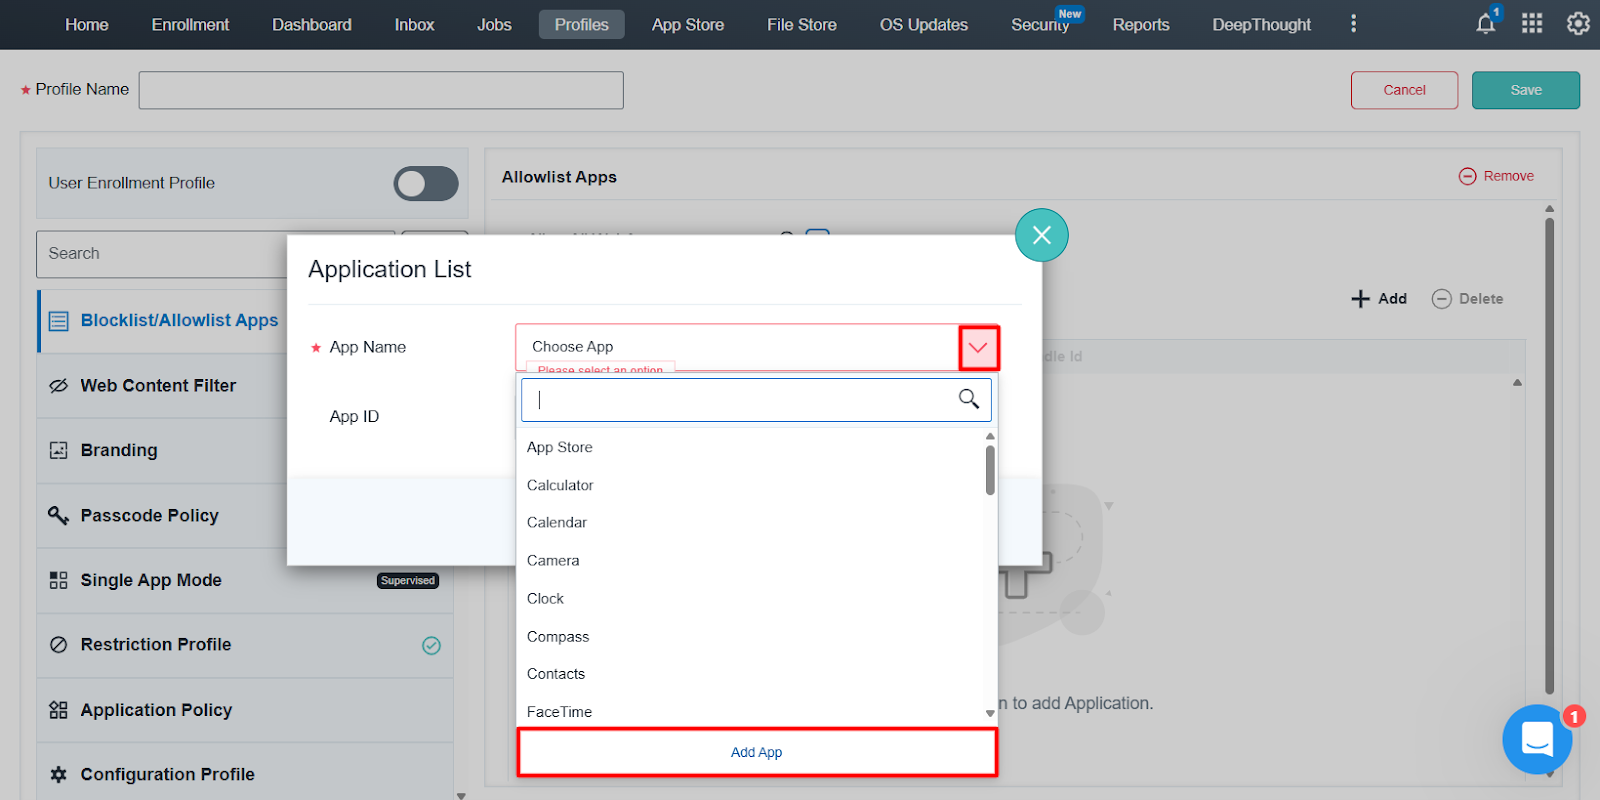Click the Add App link
Viewport: 1600px width, 800px height.
(x=756, y=752)
